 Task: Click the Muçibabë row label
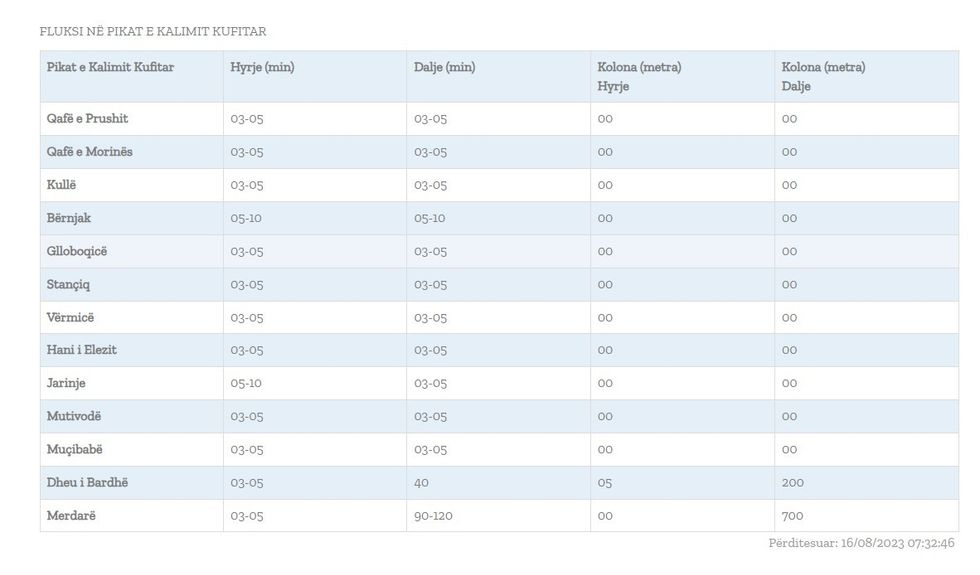click(75, 449)
